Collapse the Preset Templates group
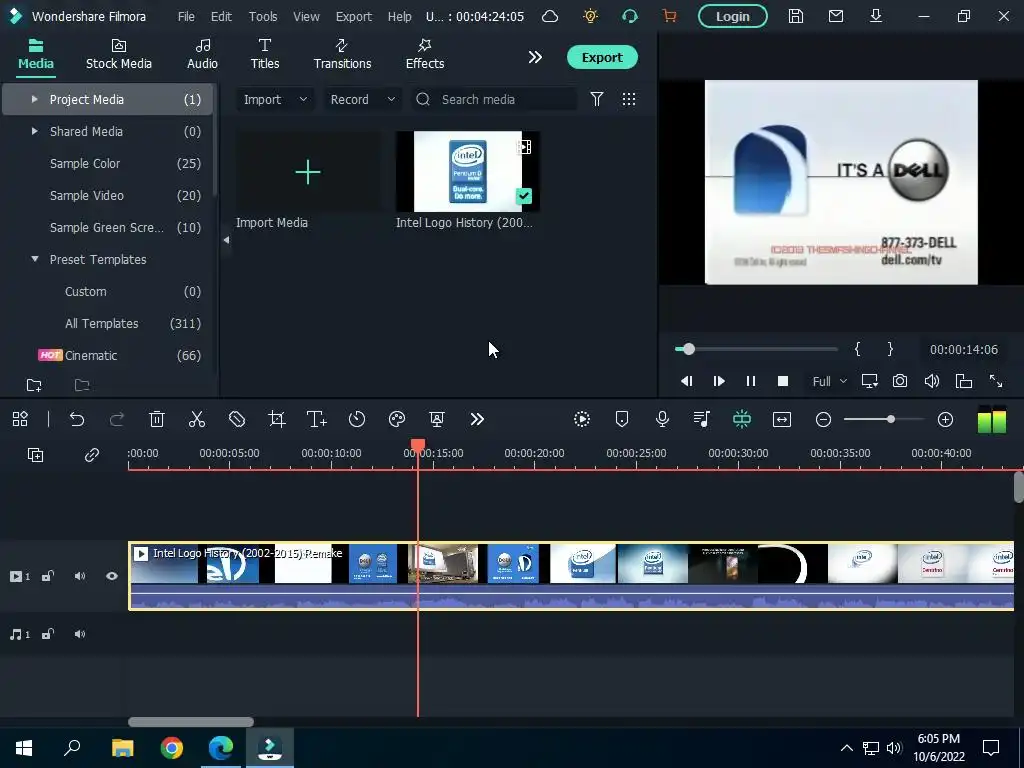The width and height of the screenshot is (1024, 768). pos(35,259)
